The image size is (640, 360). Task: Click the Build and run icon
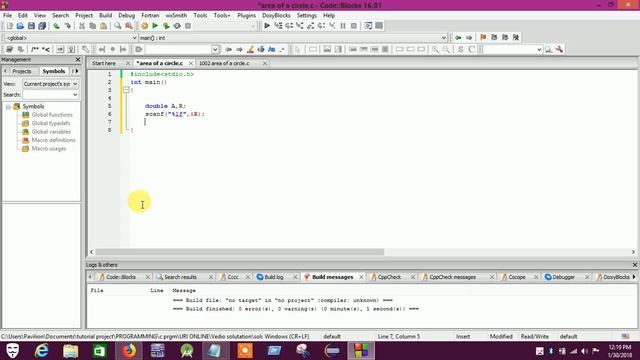tap(166, 26)
